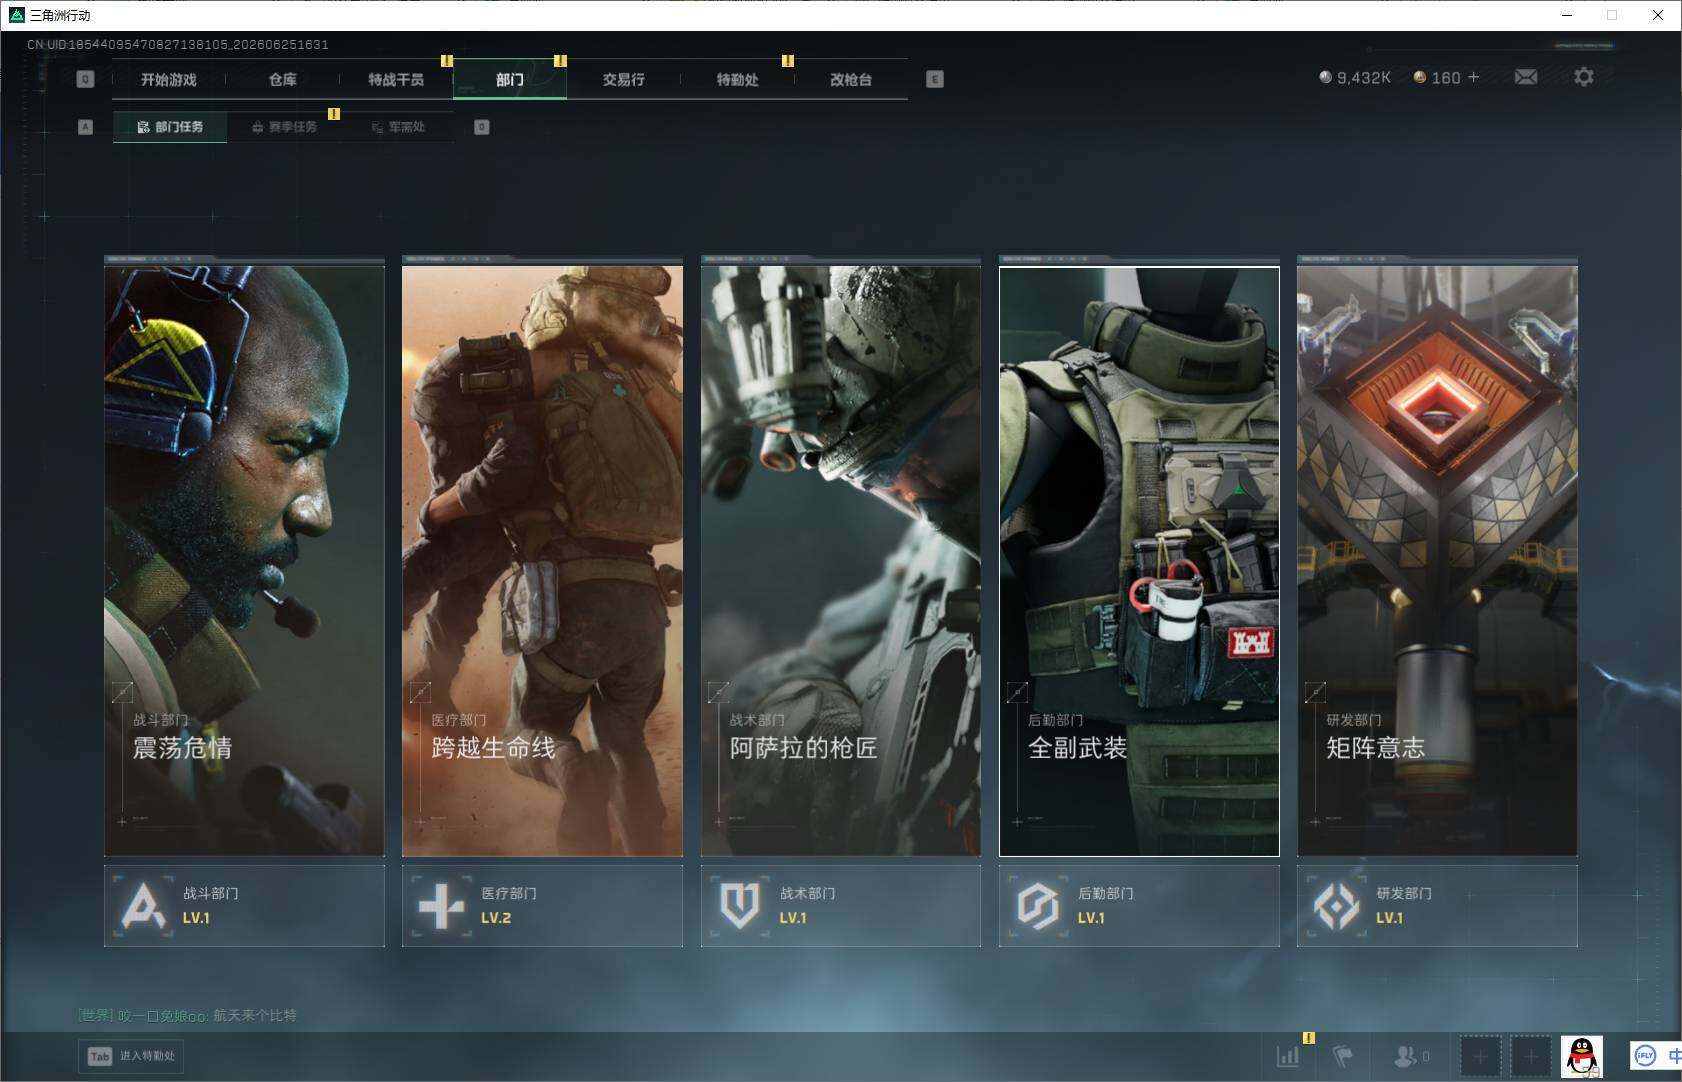Viewport: 1682px width, 1082px height.
Task: Click the 震荡危情 card corner expand icon
Action: pos(122,691)
